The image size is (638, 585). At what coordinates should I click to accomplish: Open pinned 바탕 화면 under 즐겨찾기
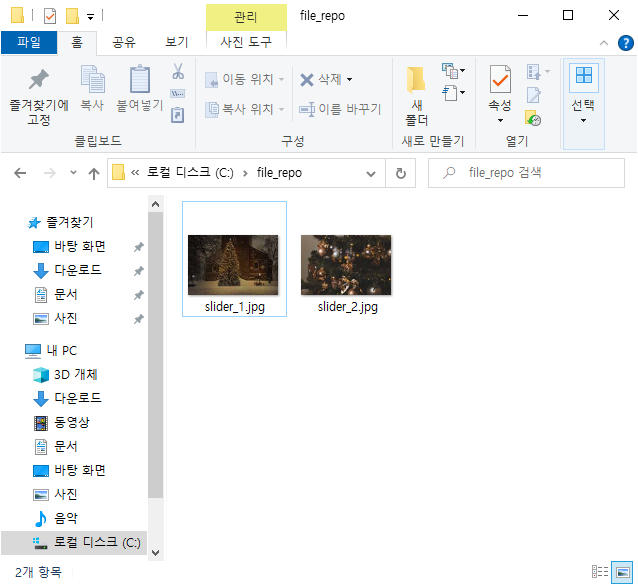70,246
